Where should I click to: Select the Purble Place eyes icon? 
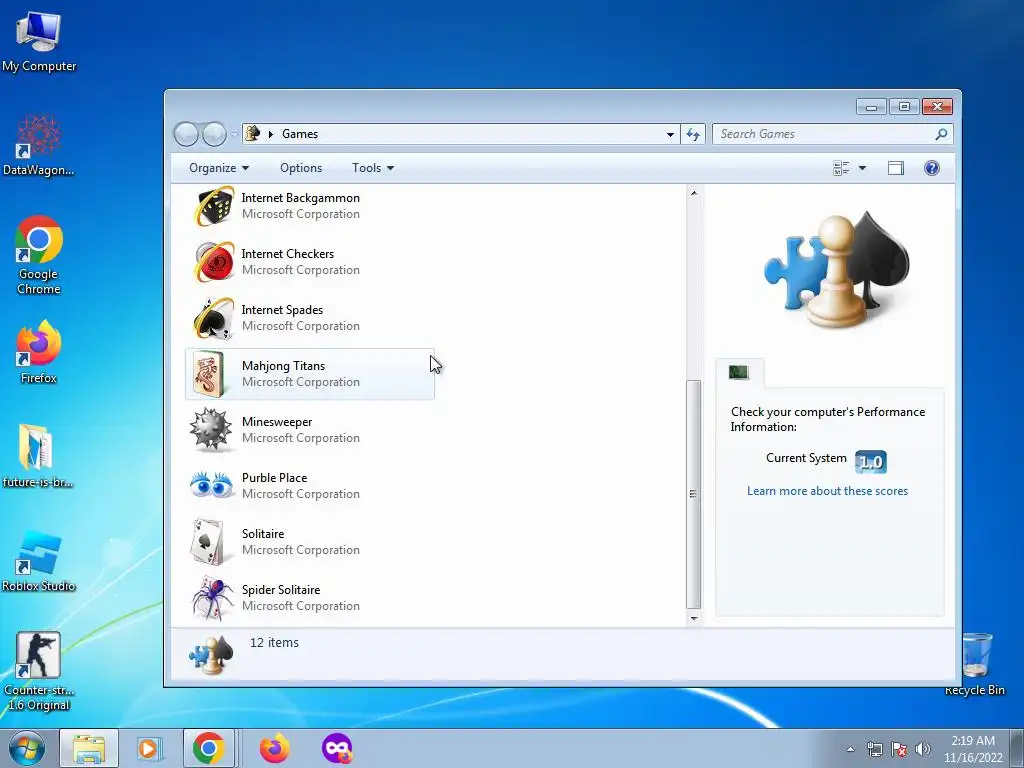(212, 485)
